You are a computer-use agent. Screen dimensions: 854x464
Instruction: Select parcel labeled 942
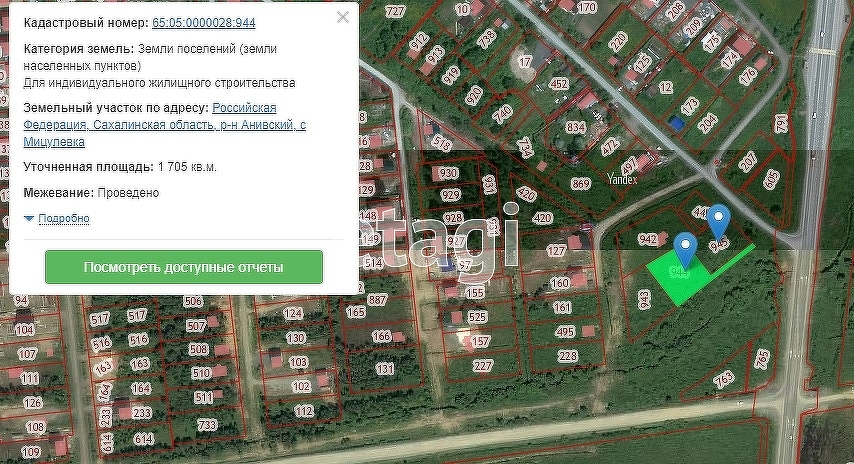tap(648, 239)
